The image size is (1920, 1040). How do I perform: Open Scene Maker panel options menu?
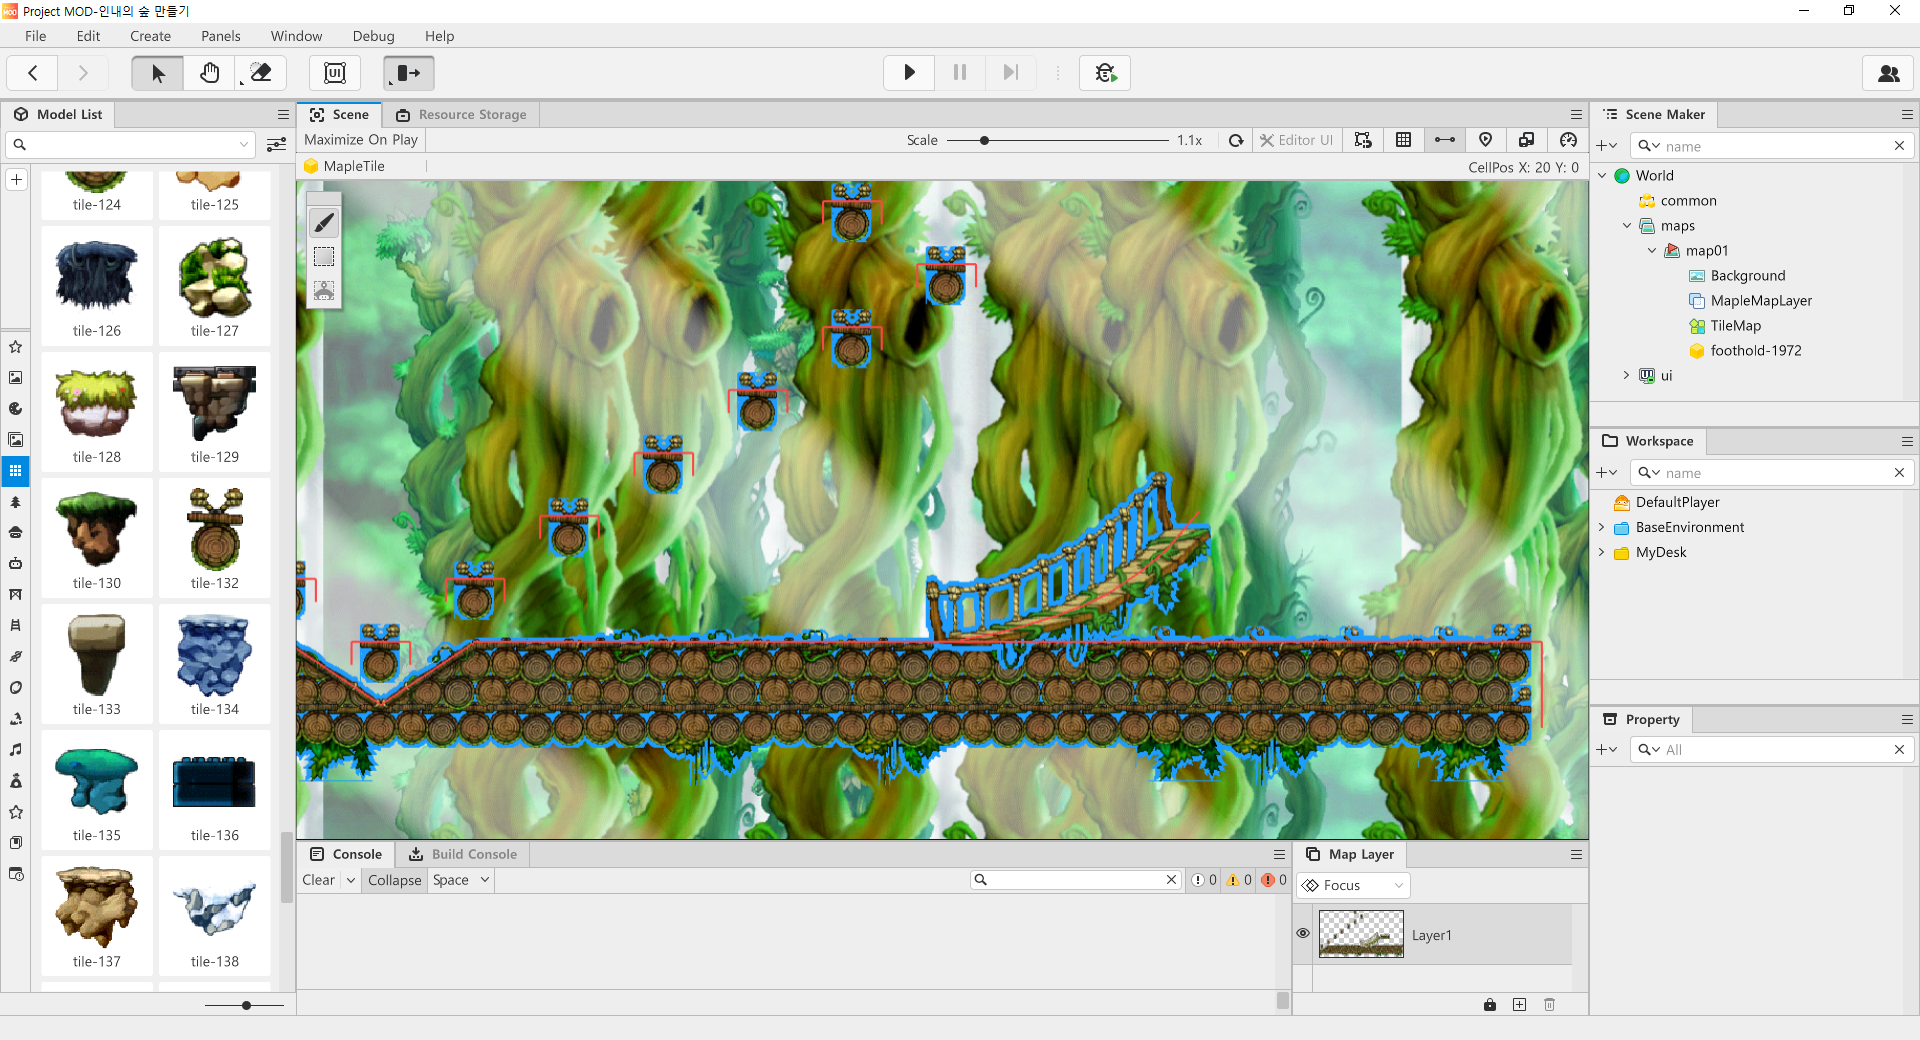(x=1907, y=115)
